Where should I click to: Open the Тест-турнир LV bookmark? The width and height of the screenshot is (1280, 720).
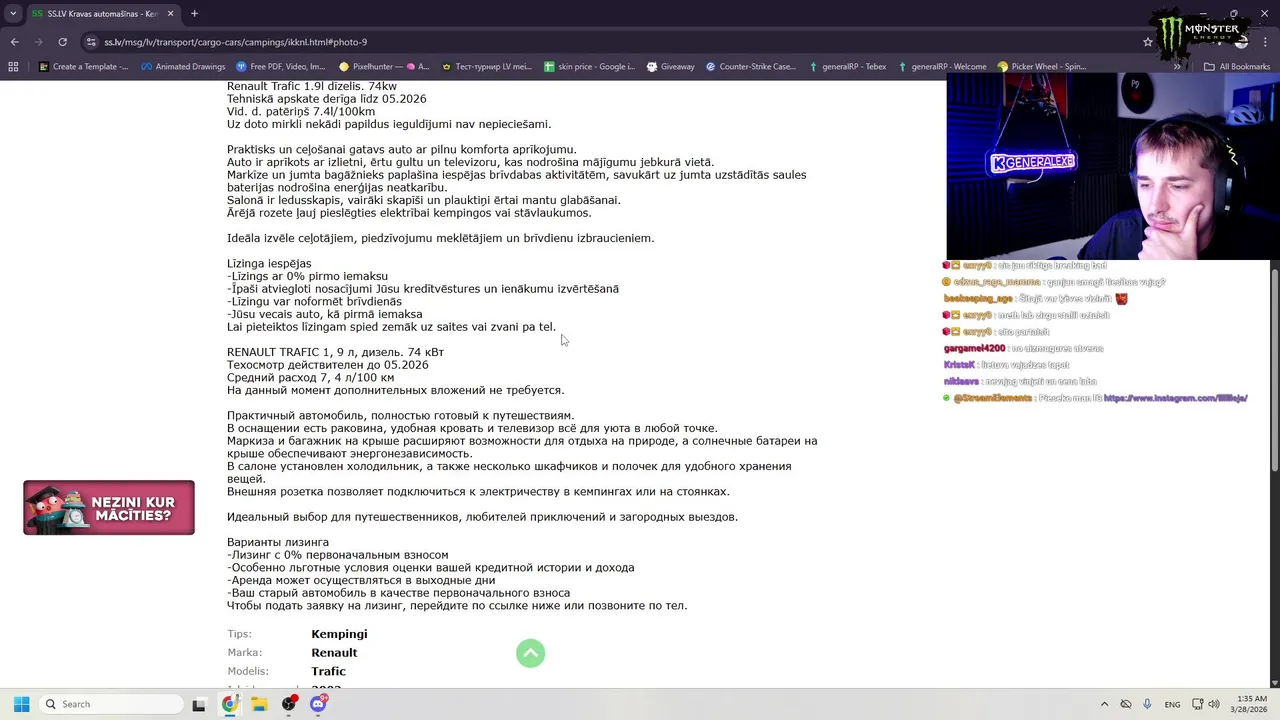pos(486,67)
